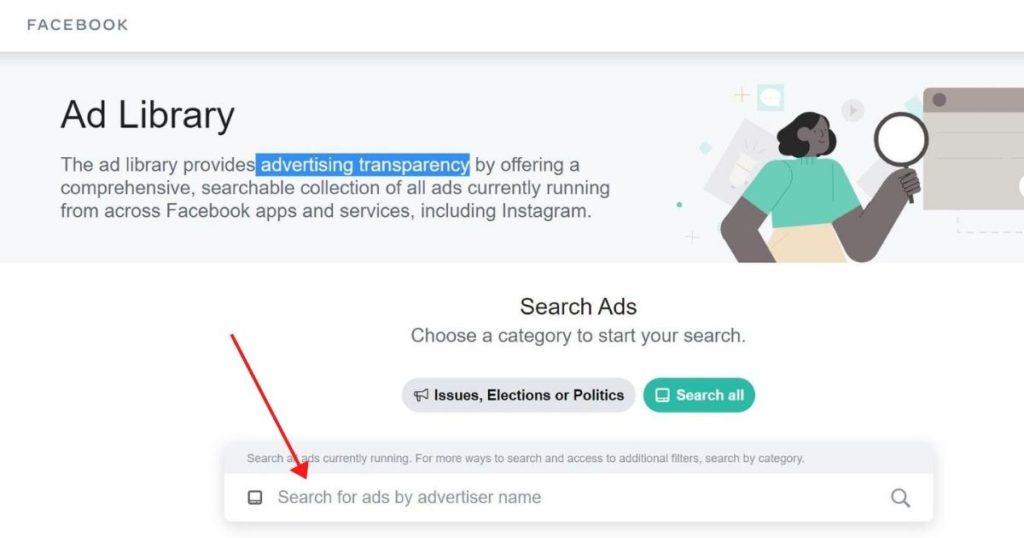Click the hint text above the search field
Image resolution: width=1024 pixels, height=538 pixels.
525,458
